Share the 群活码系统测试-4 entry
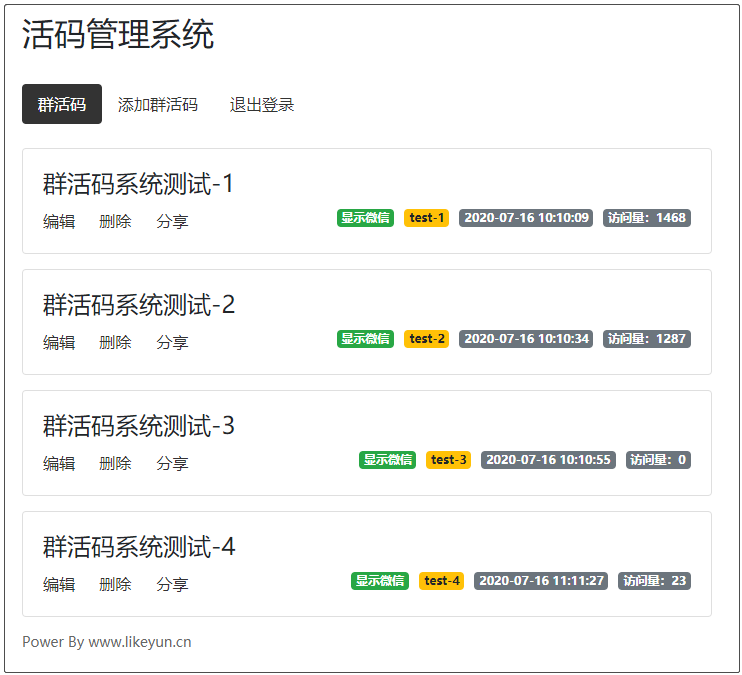 click(x=172, y=584)
